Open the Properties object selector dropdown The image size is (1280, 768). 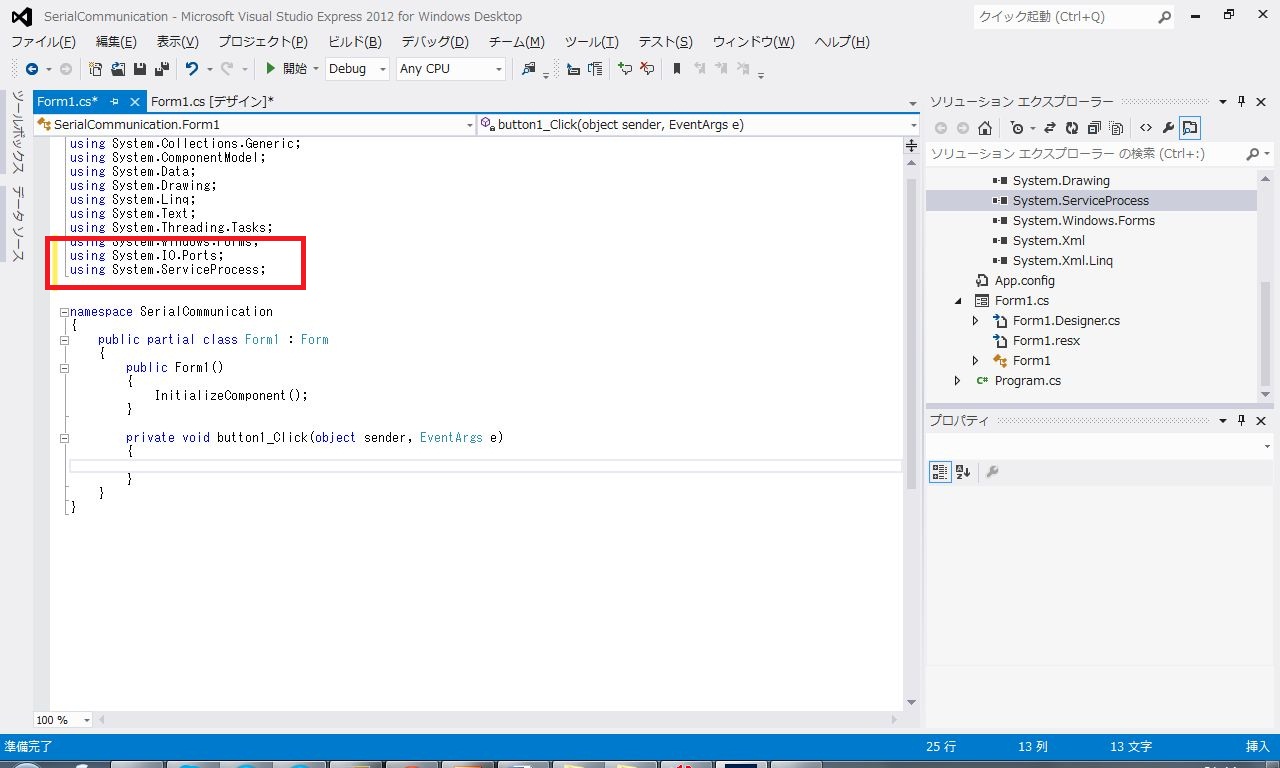tap(1267, 447)
